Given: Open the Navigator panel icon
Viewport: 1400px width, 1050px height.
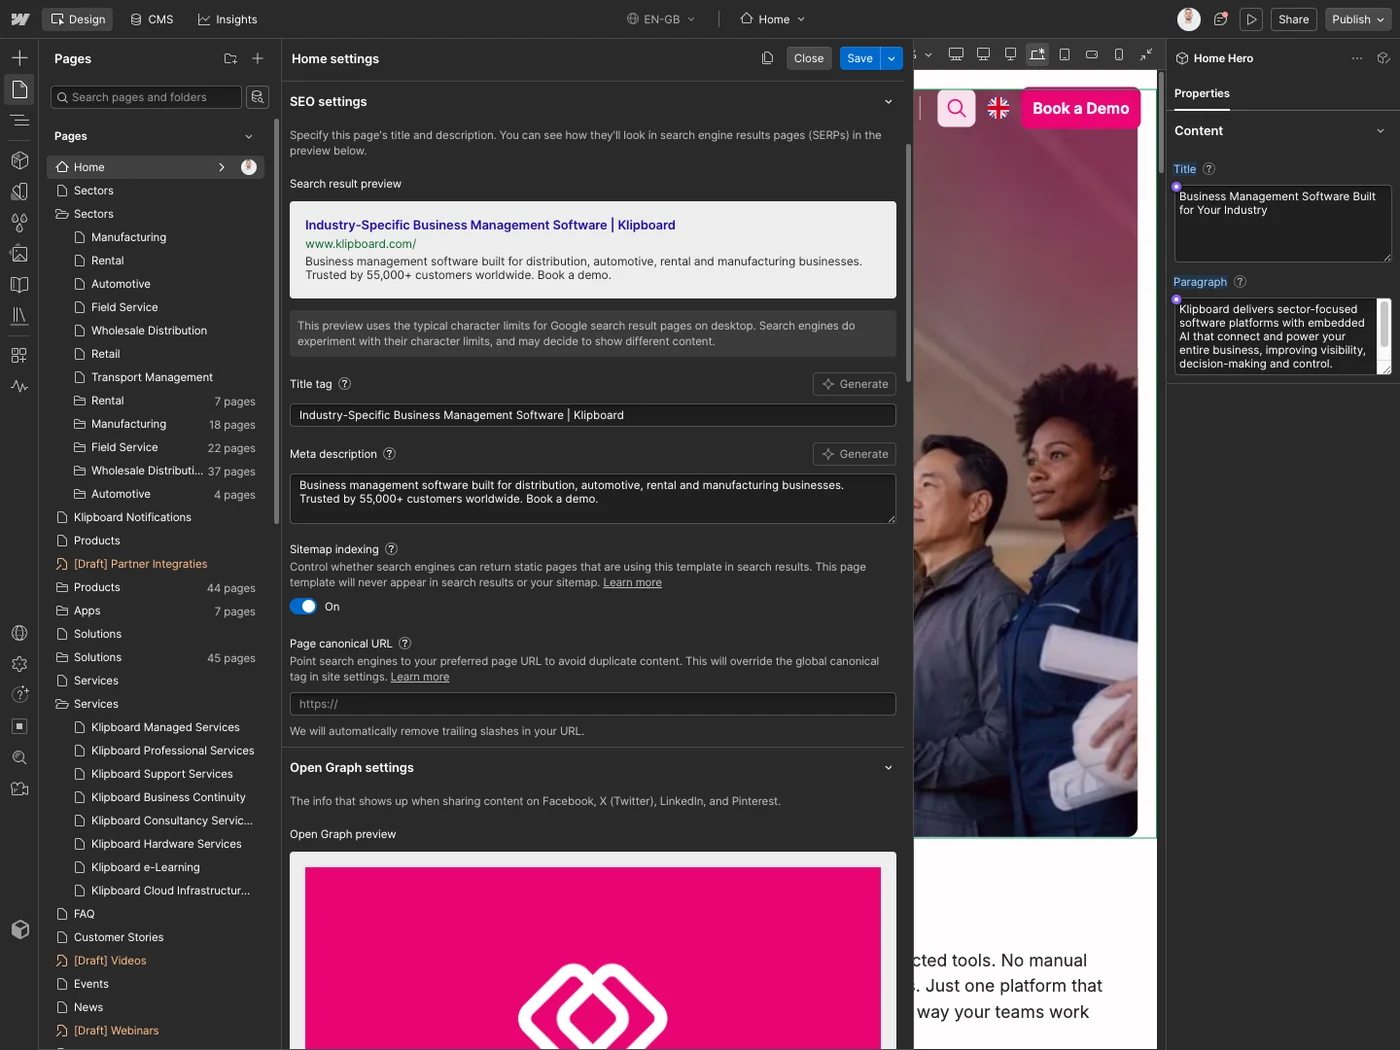Looking at the screenshot, I should (x=19, y=120).
